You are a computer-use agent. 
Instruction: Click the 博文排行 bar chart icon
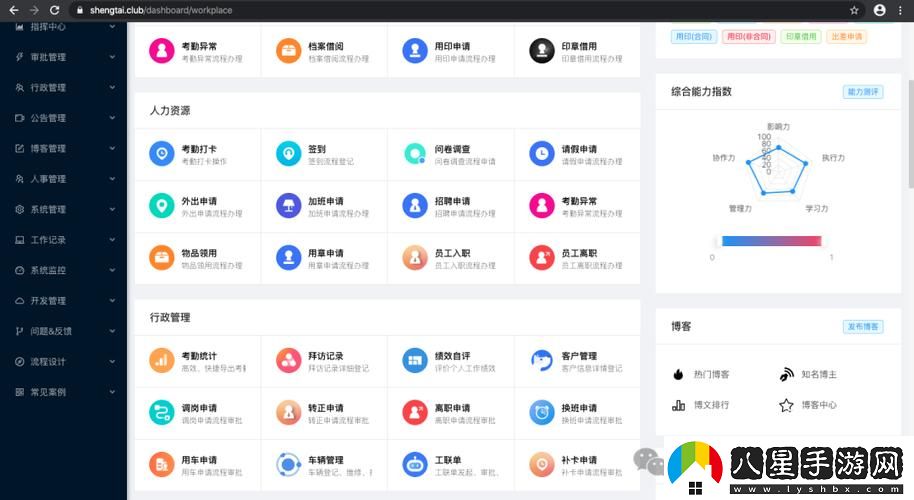pyautogui.click(x=679, y=405)
